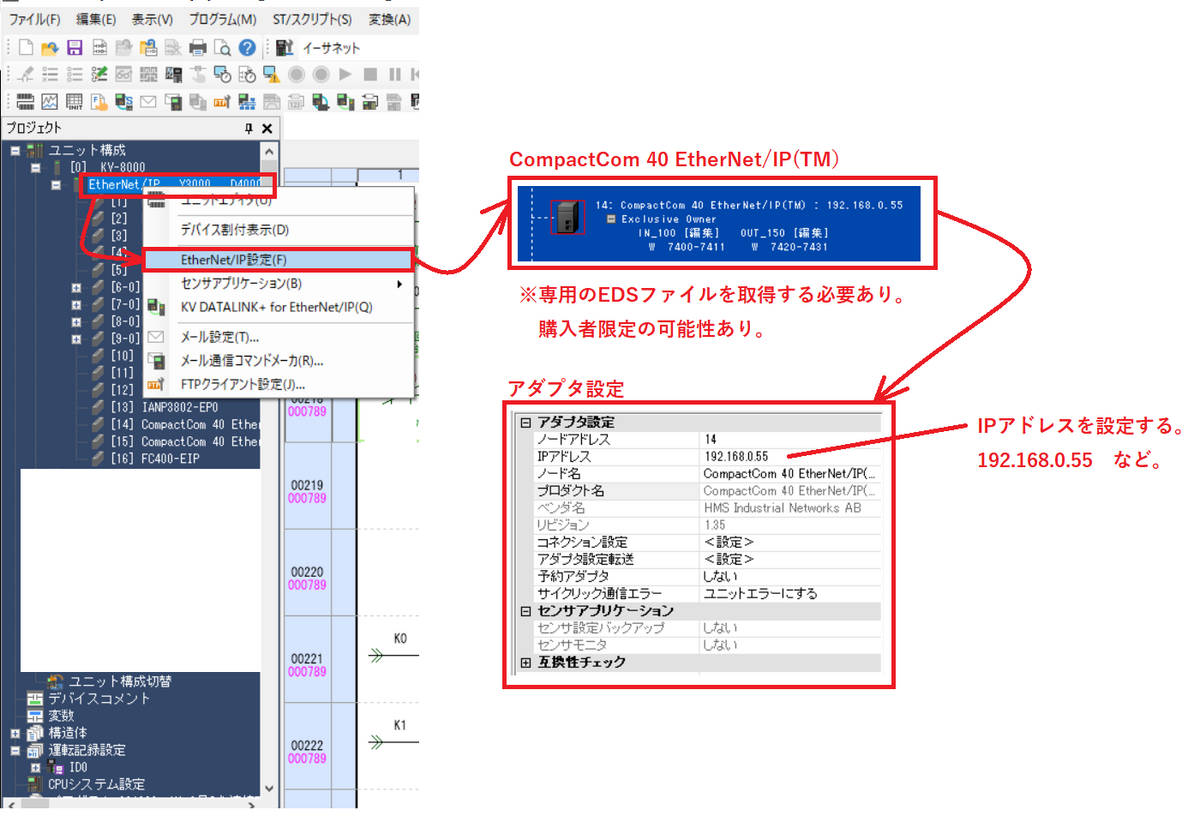Expand the [8-0] tree node

click(76, 322)
